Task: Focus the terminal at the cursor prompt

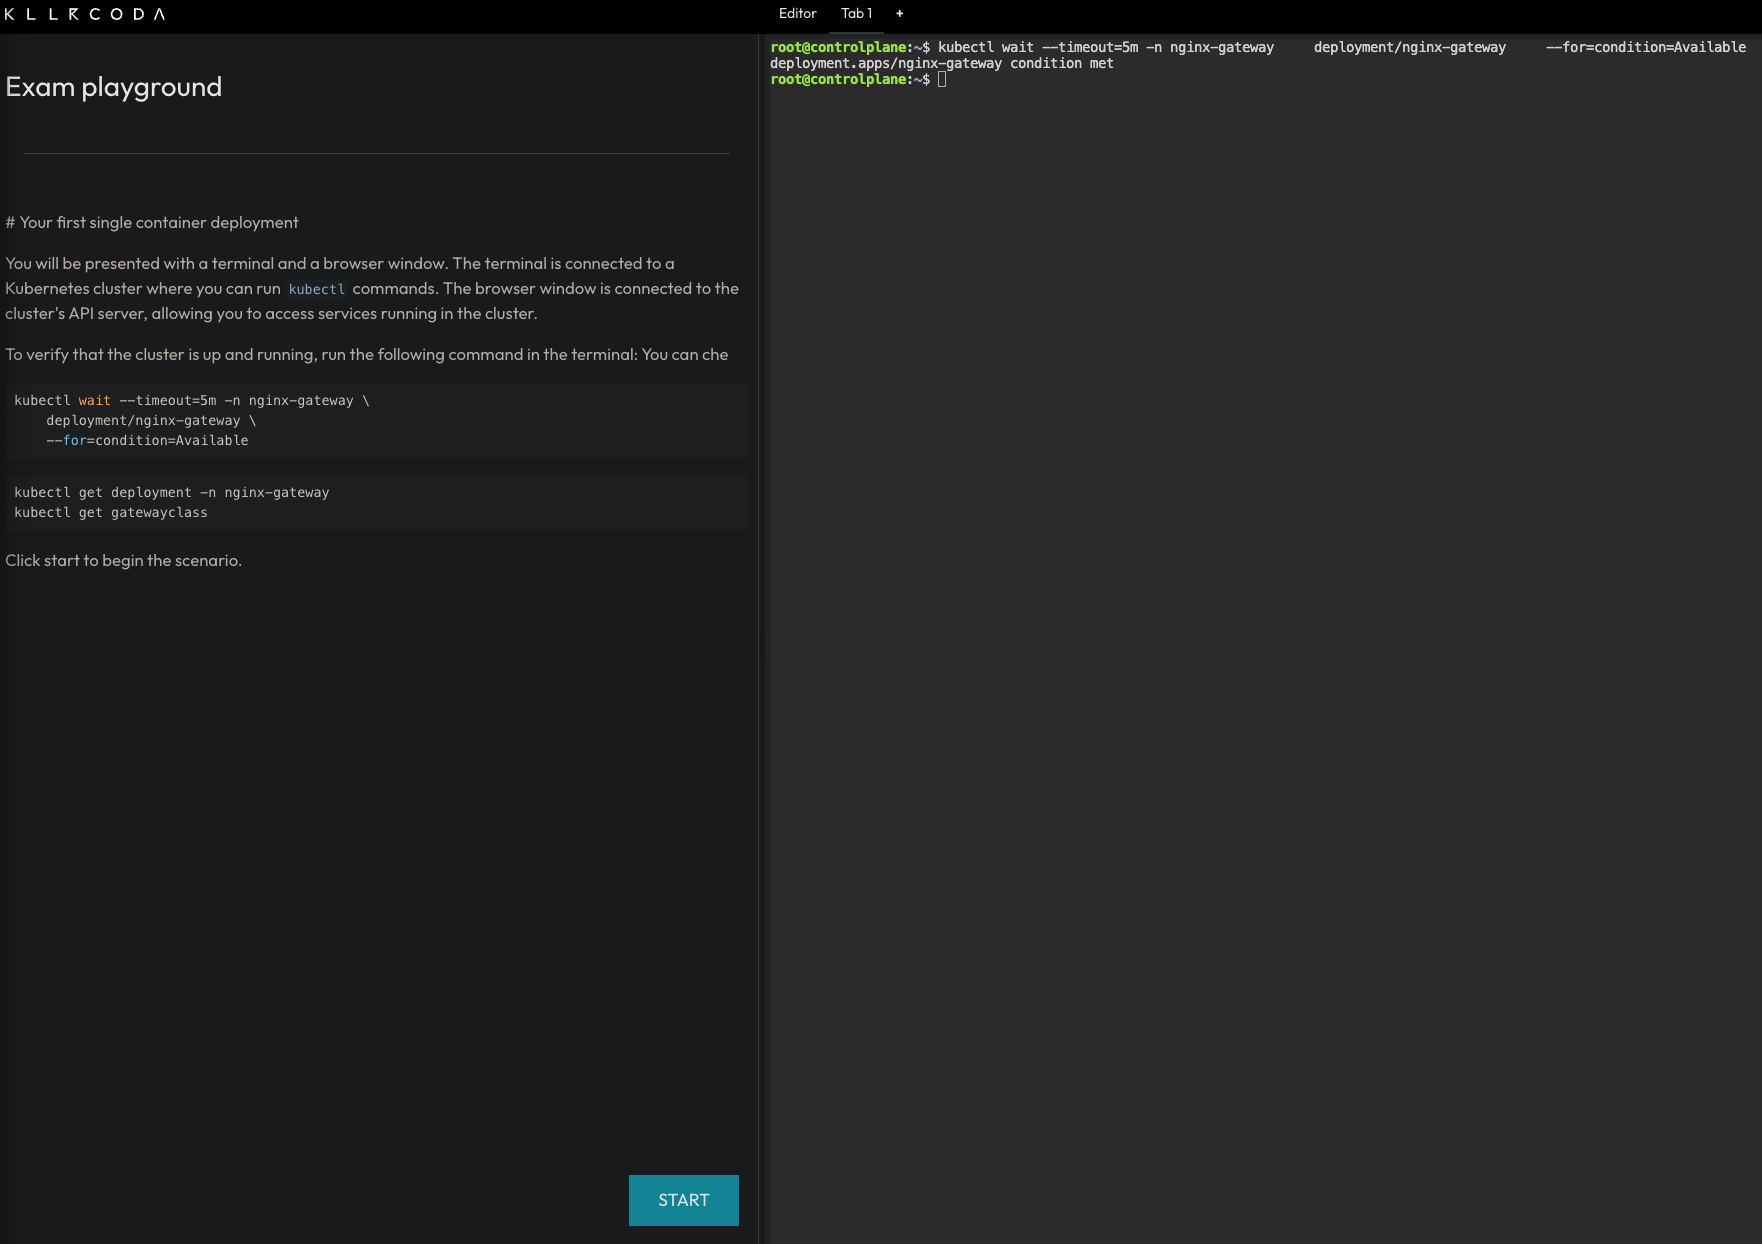Action: pyautogui.click(x=942, y=79)
